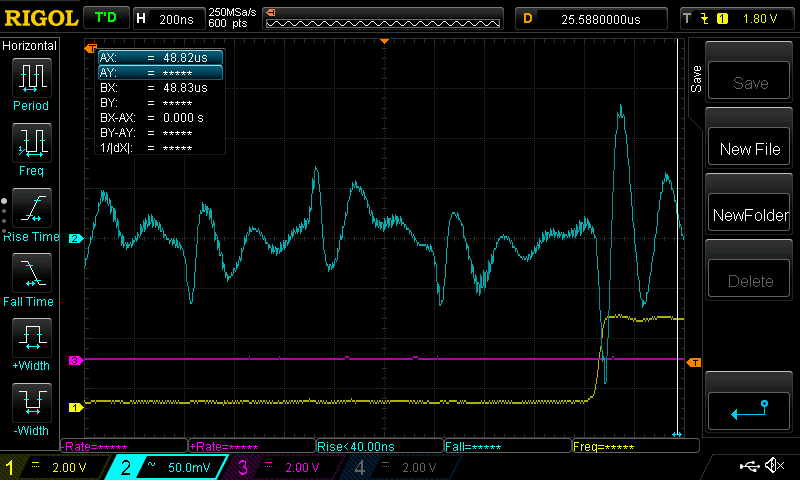Click the New File button
The height and width of the screenshot is (480, 800).
[x=749, y=146]
